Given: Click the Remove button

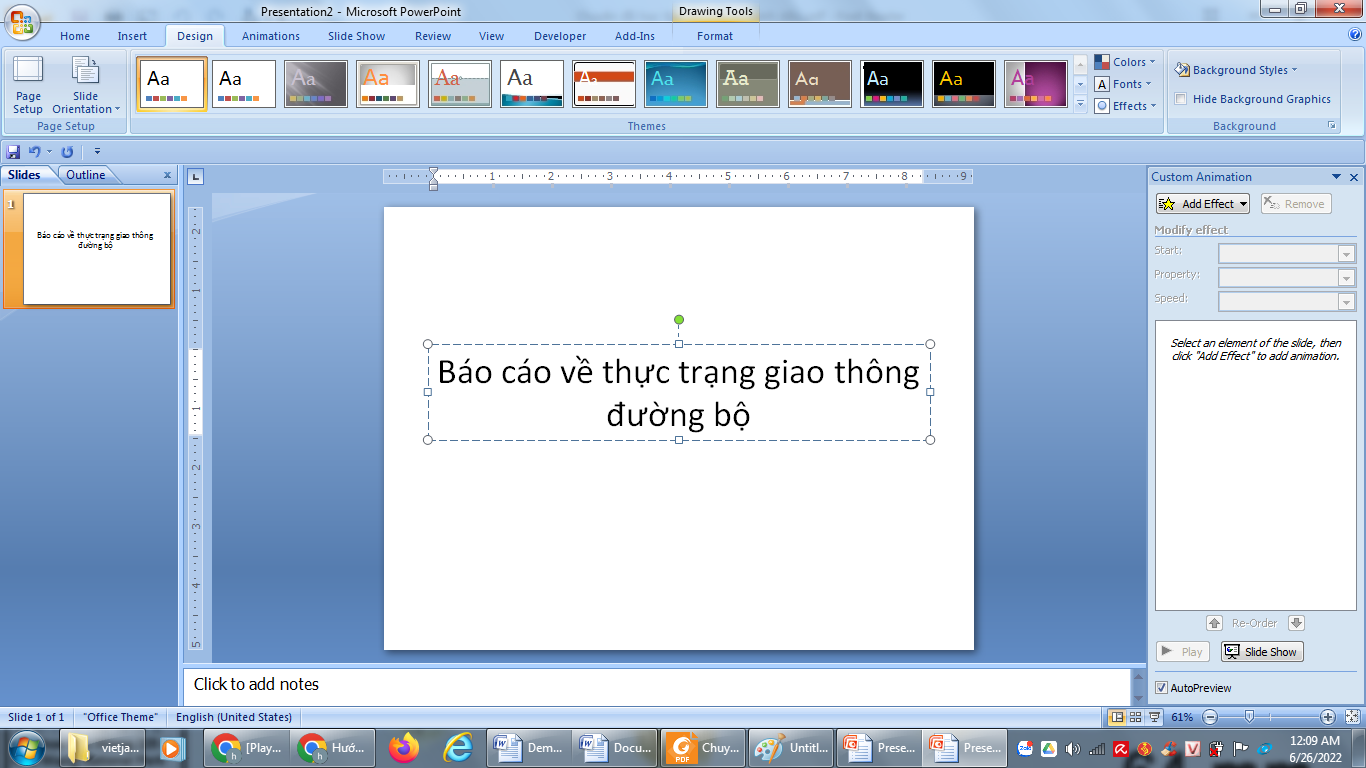Looking at the screenshot, I should coord(1296,204).
